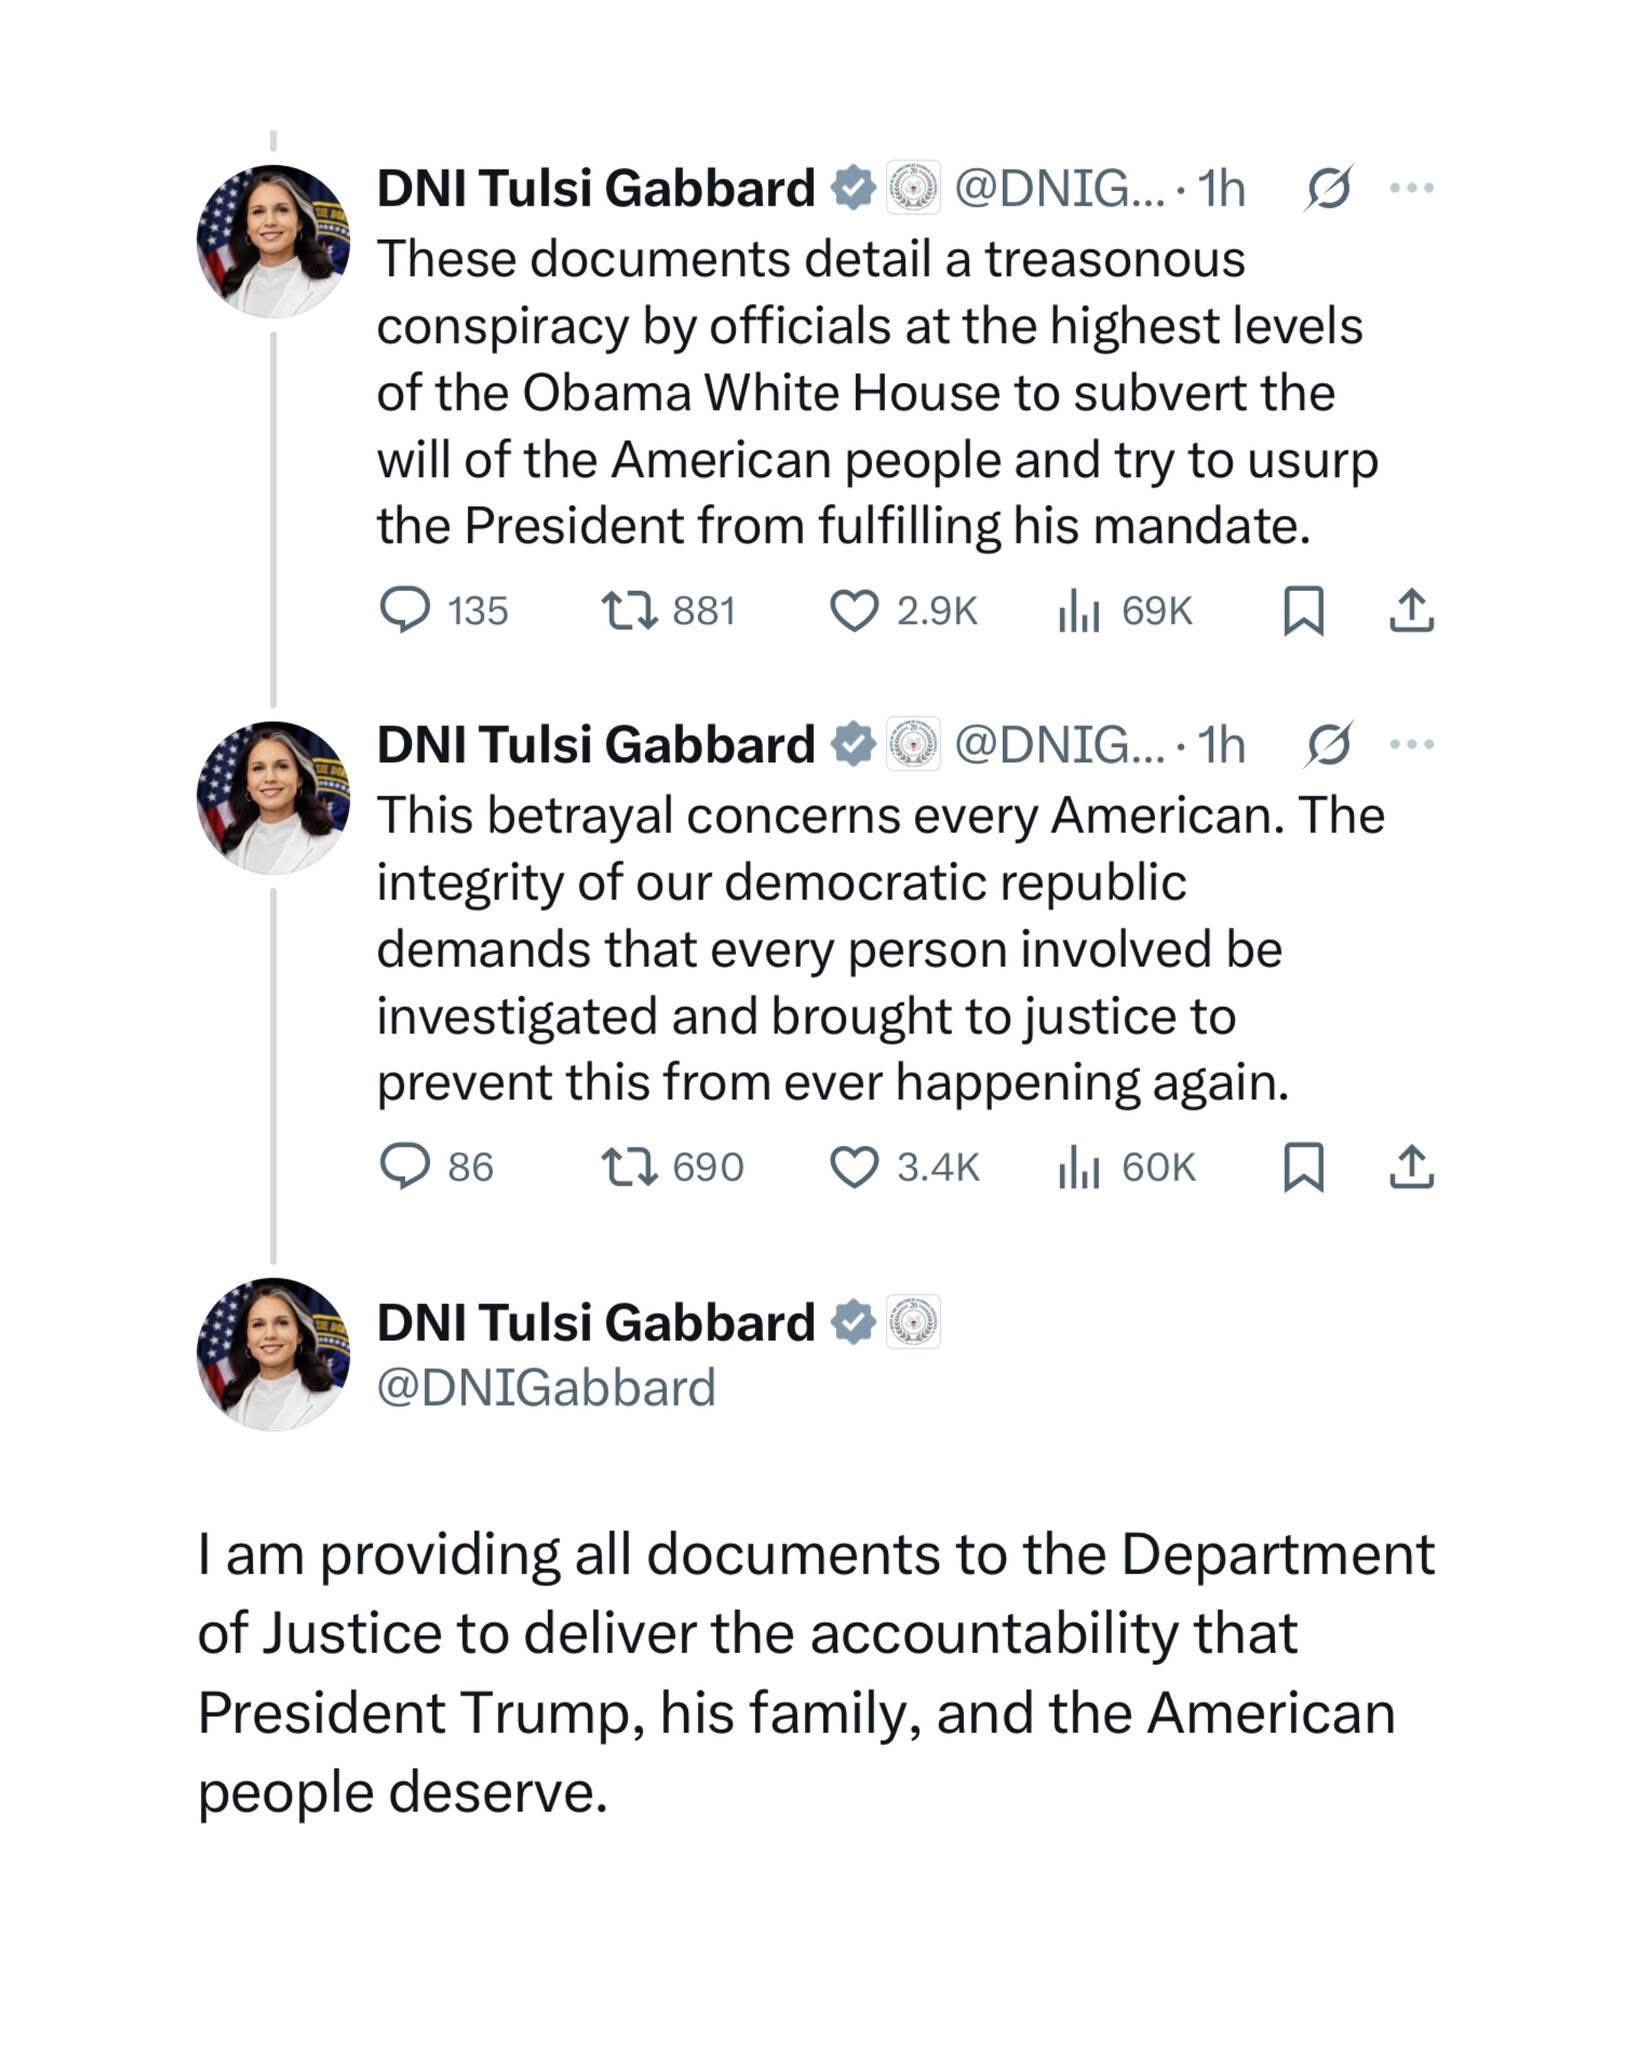Repost the tweet with 881 reposts

click(x=629, y=609)
